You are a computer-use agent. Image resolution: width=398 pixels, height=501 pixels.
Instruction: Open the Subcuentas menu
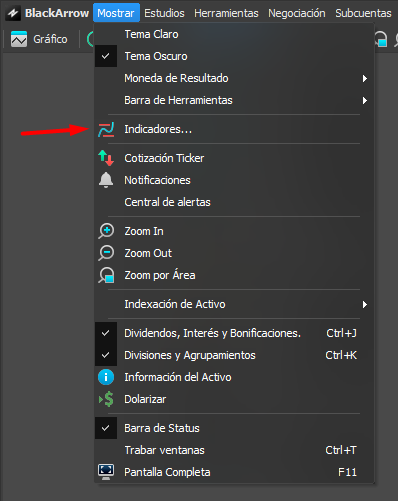pyautogui.click(x=363, y=13)
